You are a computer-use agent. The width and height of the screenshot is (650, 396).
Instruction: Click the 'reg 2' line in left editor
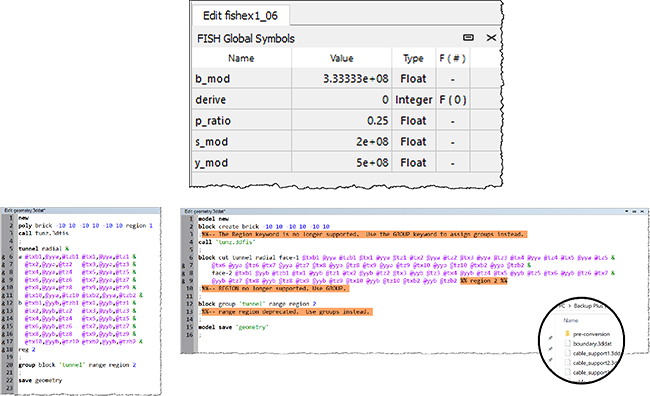(27, 350)
